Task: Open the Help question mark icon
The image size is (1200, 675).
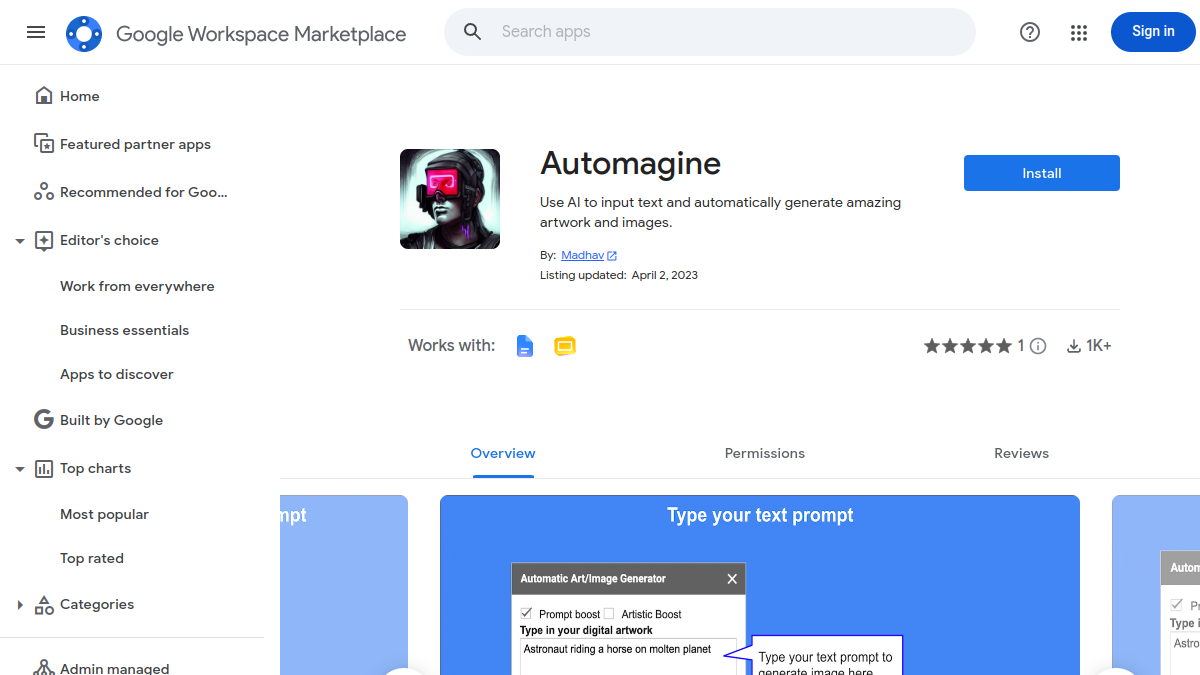Action: pos(1030,32)
